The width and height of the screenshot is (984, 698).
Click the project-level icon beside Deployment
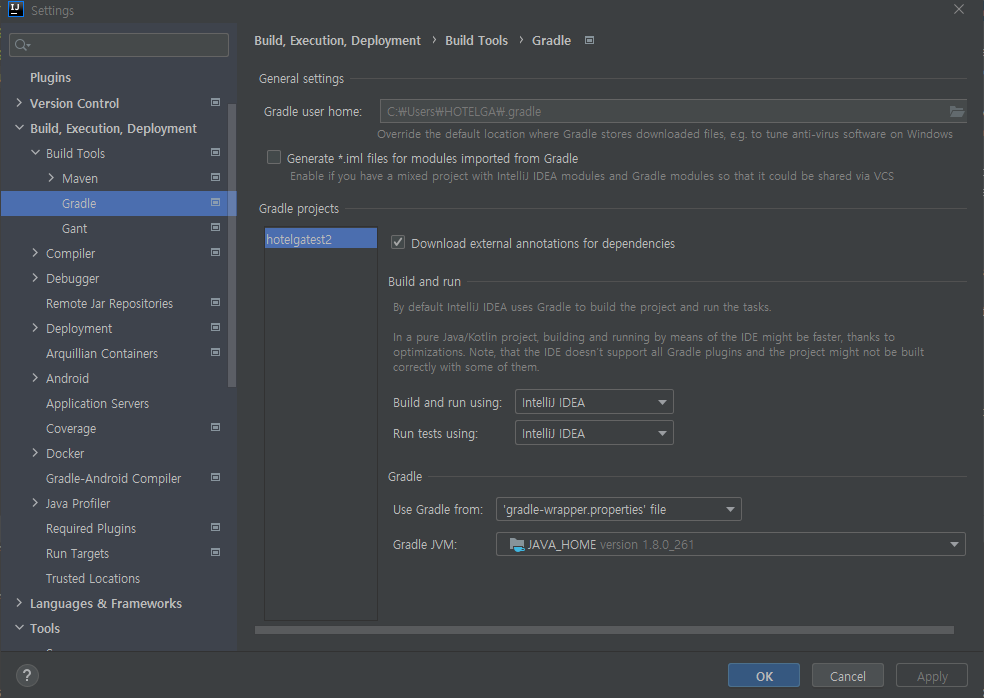[x=215, y=328]
